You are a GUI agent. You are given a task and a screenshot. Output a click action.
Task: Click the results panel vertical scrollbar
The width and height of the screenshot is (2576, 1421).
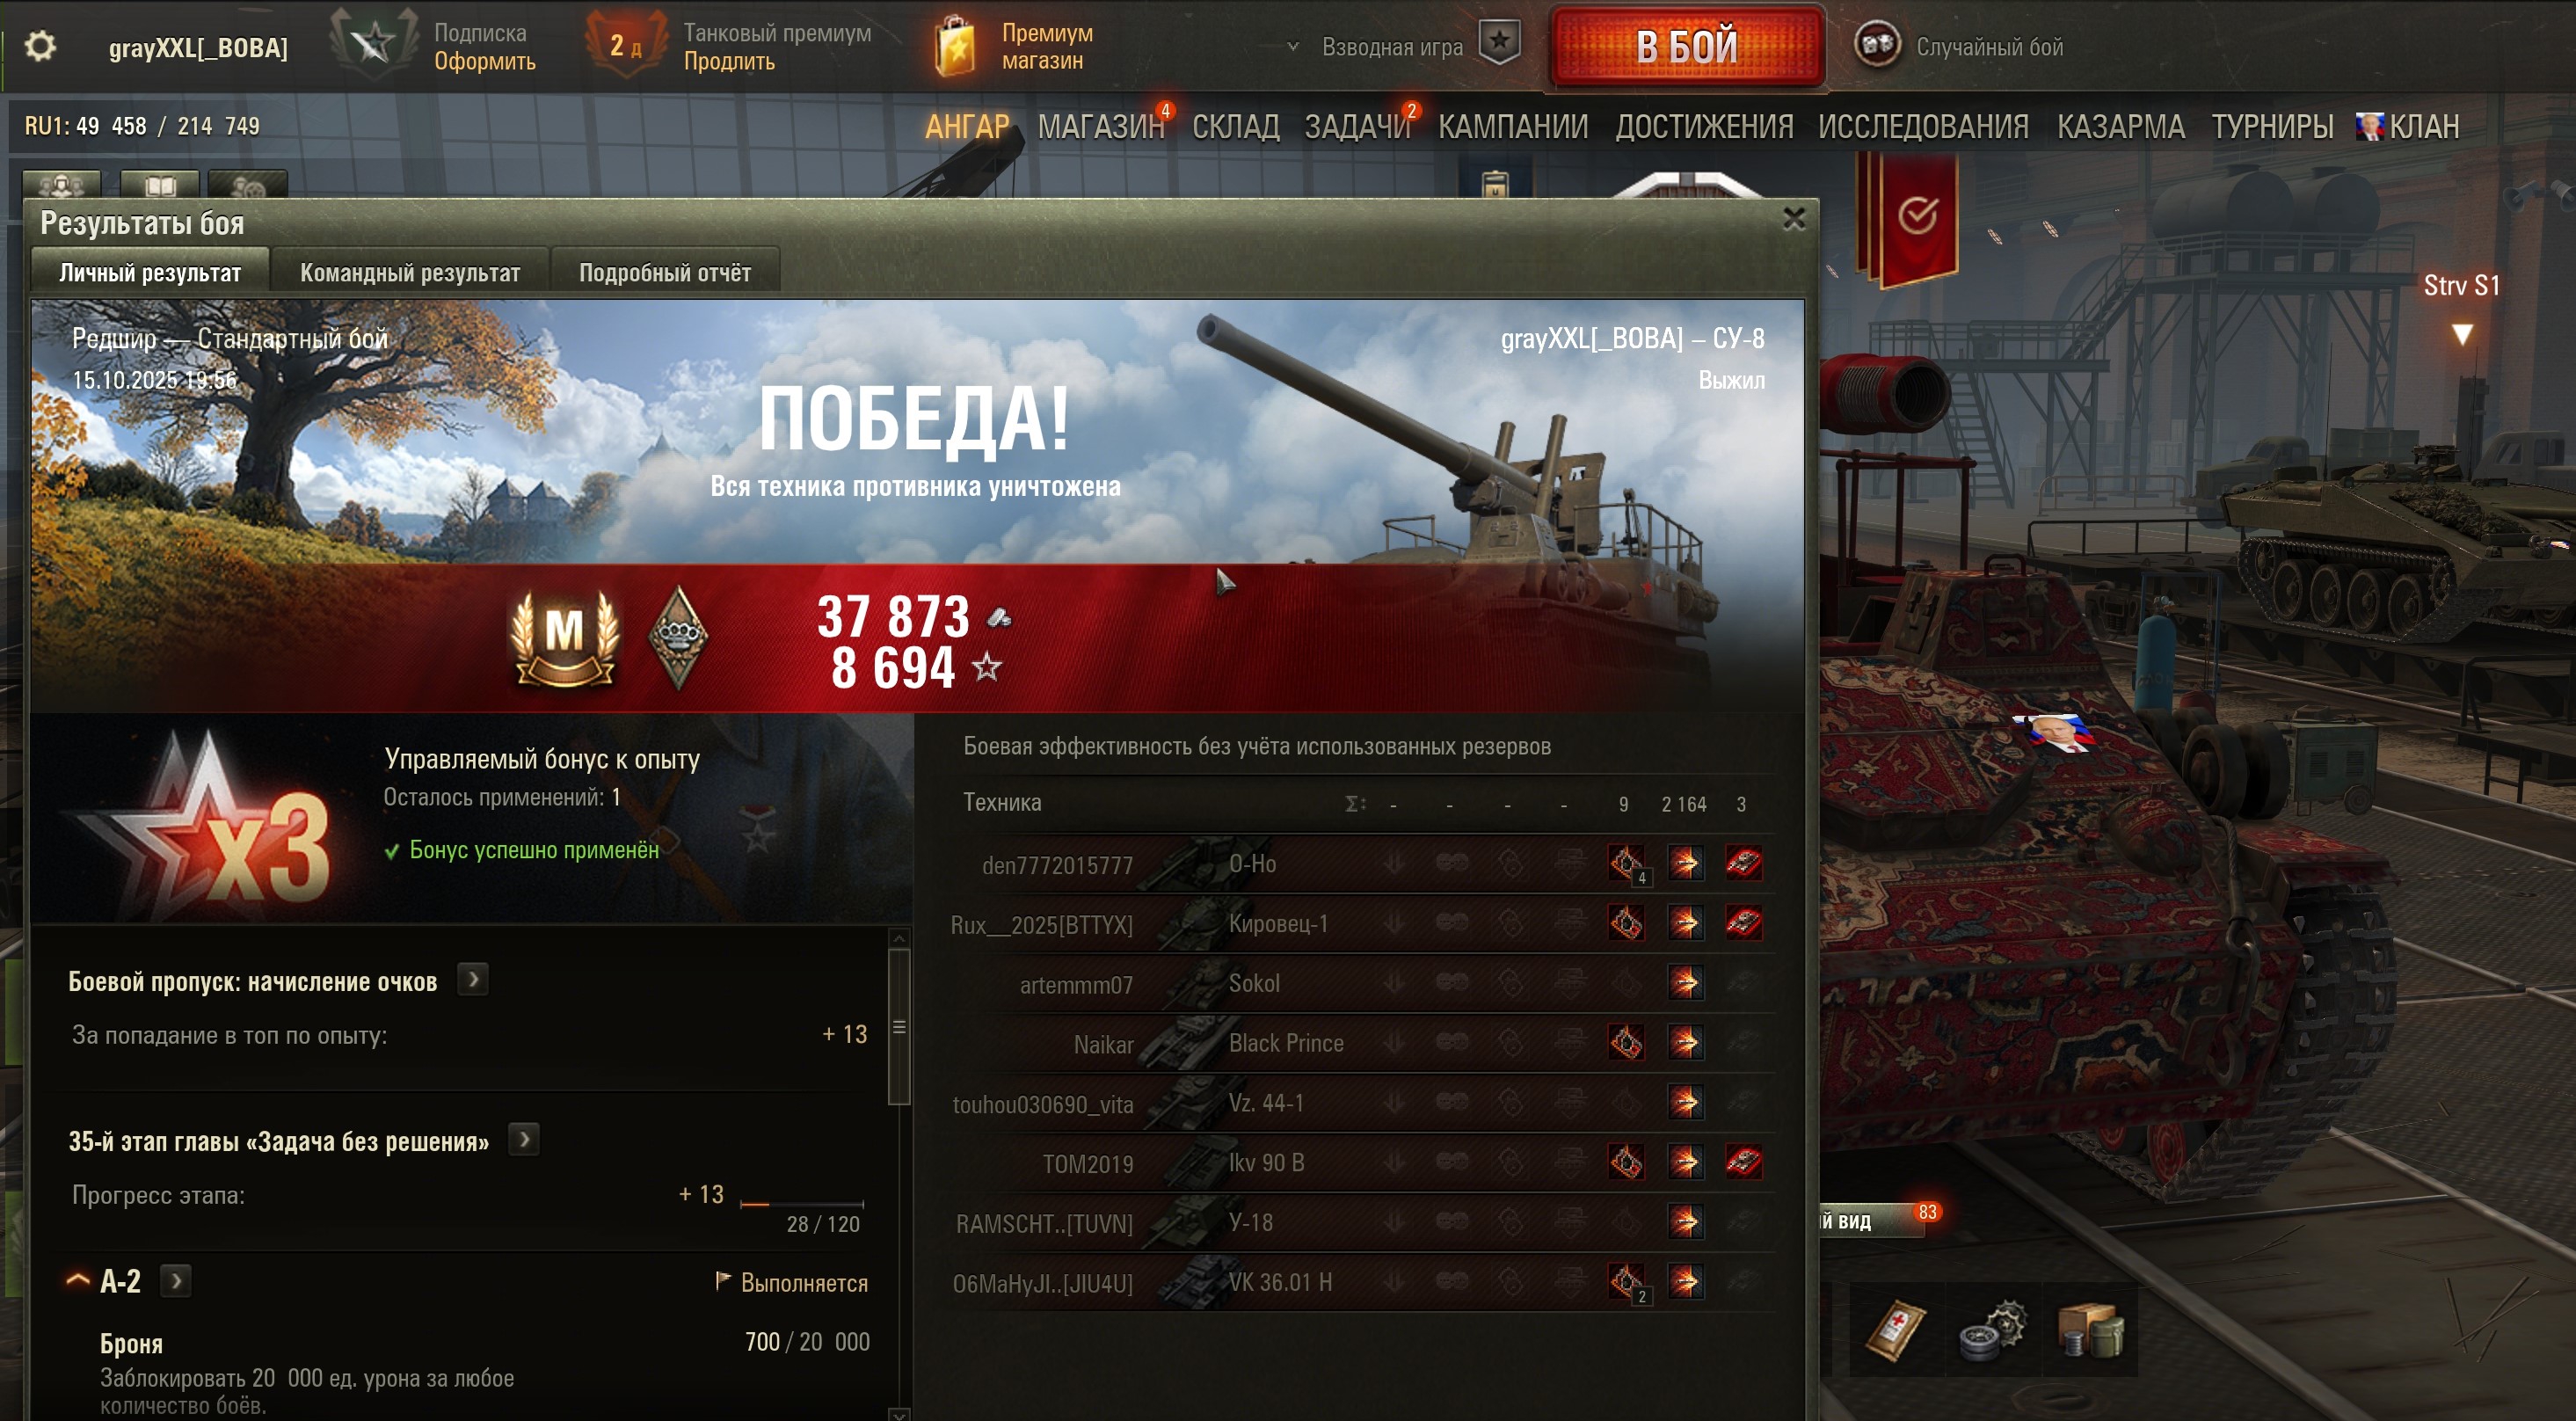coord(899,1027)
